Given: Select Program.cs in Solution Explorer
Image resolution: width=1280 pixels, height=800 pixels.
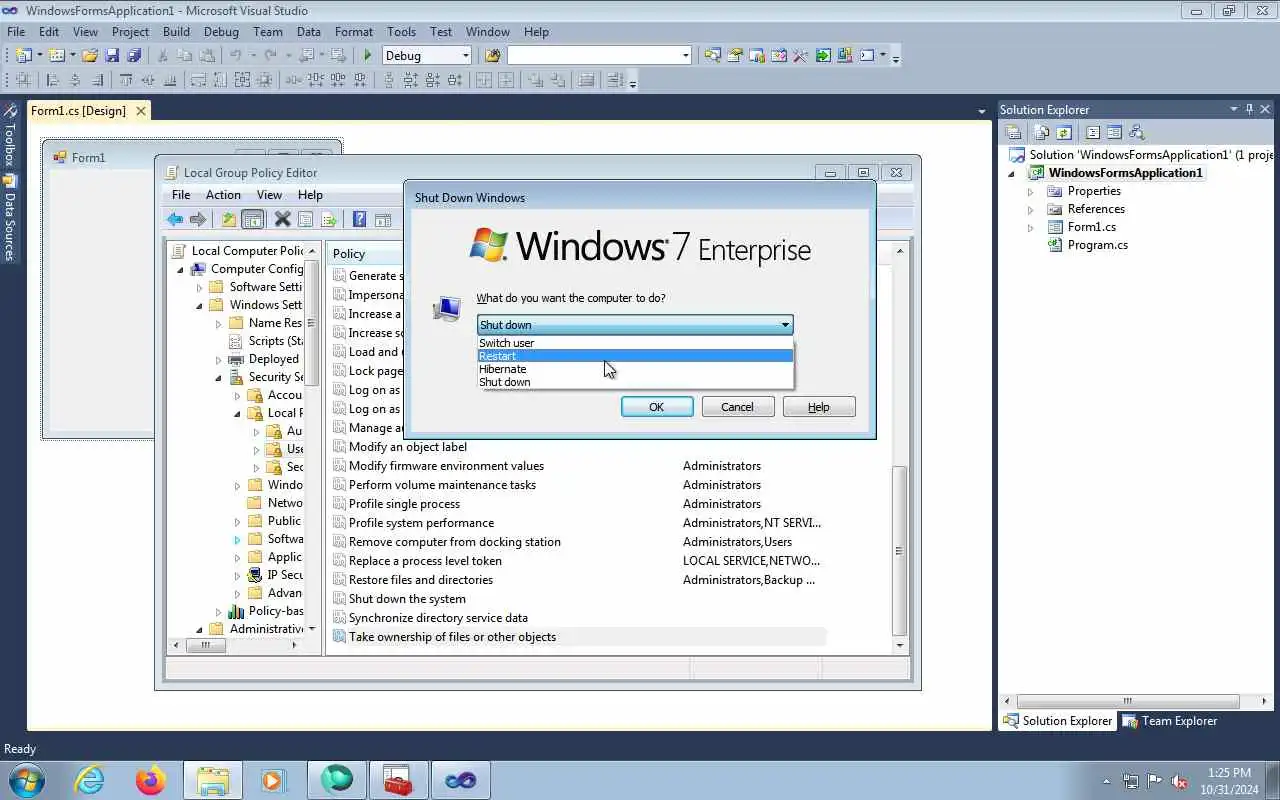Looking at the screenshot, I should [x=1097, y=245].
